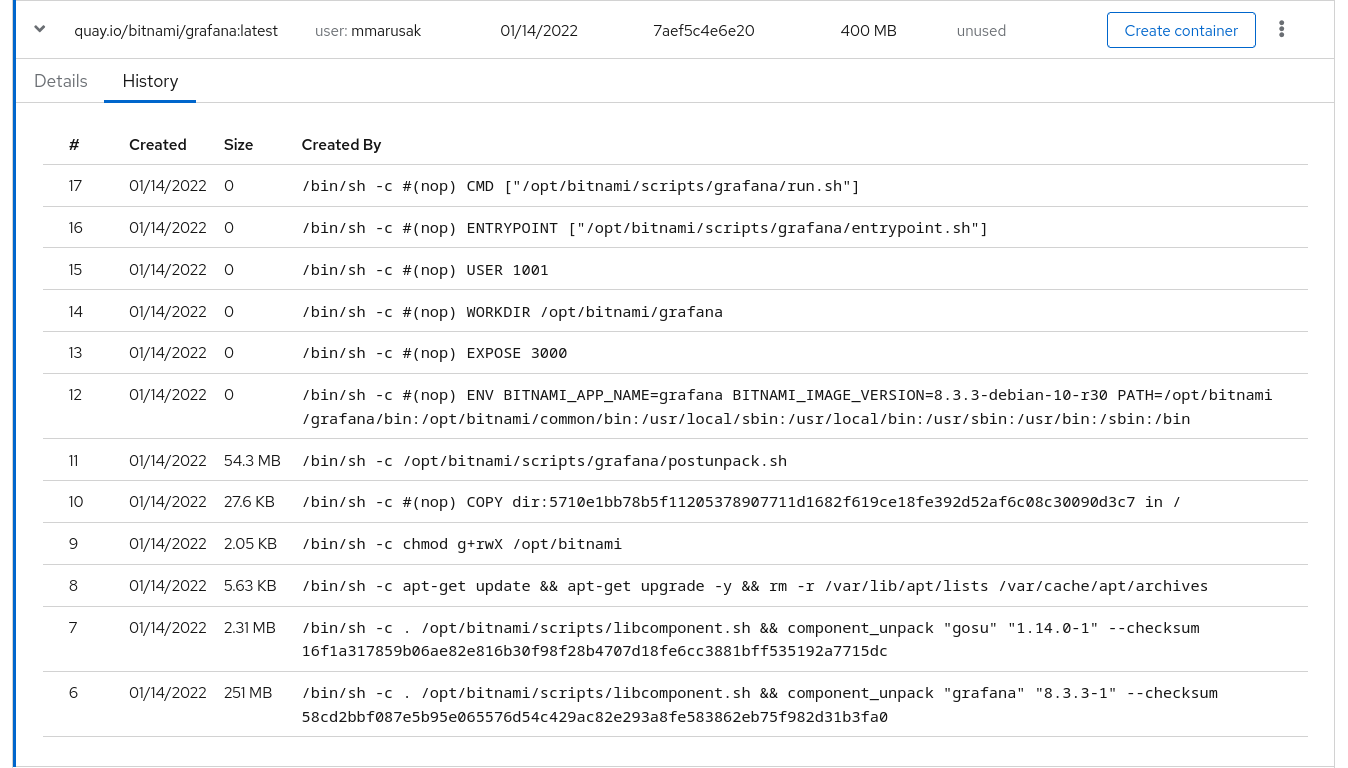The height and width of the screenshot is (768, 1348).
Task: Click the image name quay.io/bitnami/grafana:latest
Action: [x=176, y=31]
